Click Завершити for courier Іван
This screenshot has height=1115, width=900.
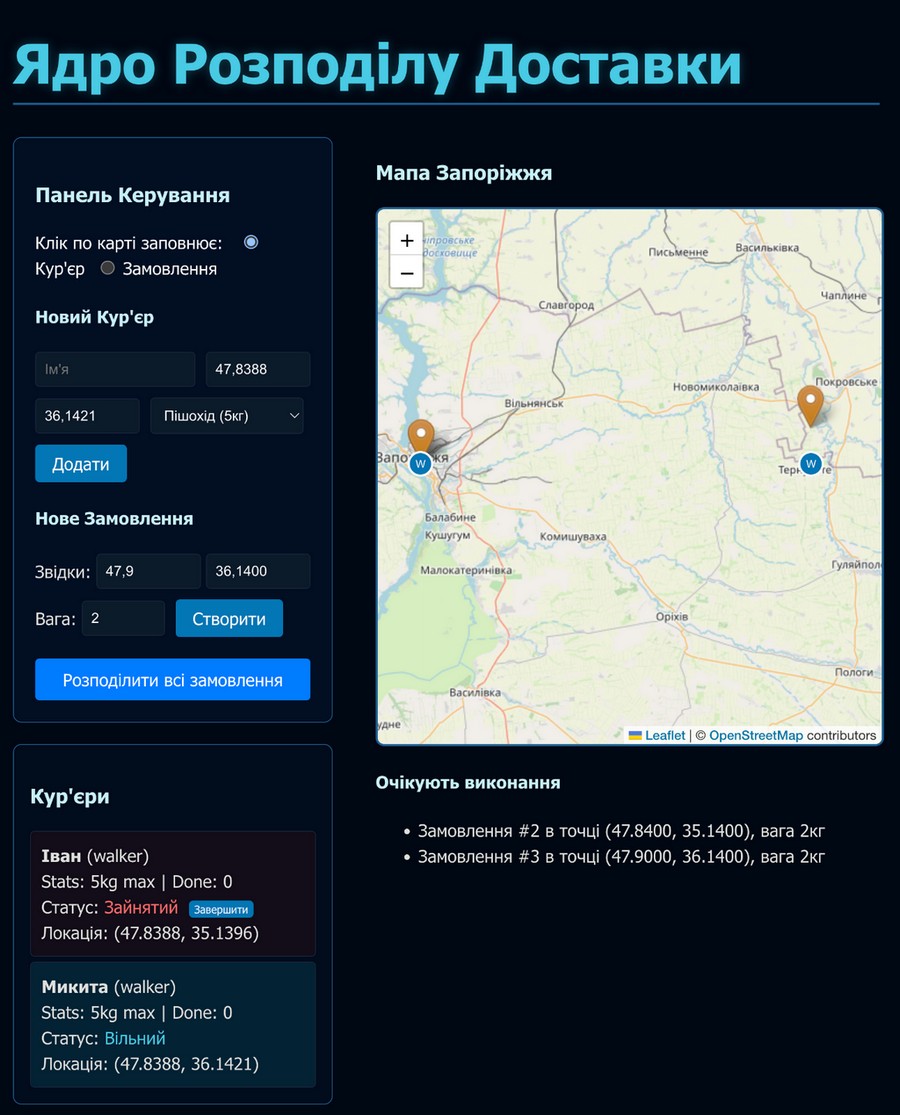point(220,909)
